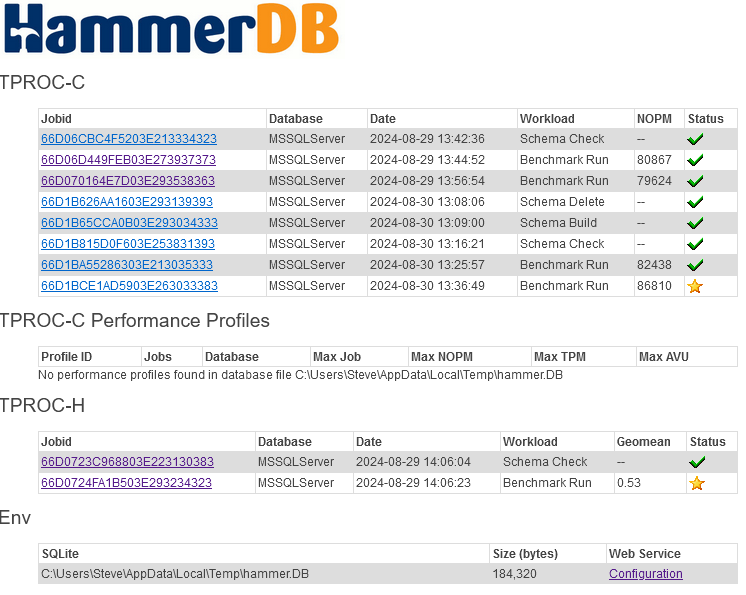Click the NOPM column header
Viewport: 746px width, 595px height.
point(654,118)
